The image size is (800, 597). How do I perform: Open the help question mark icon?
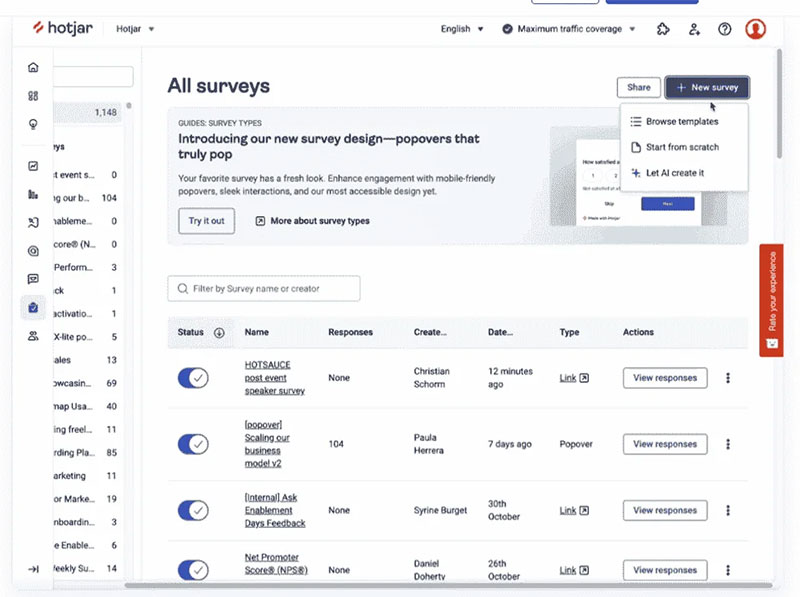pos(724,29)
